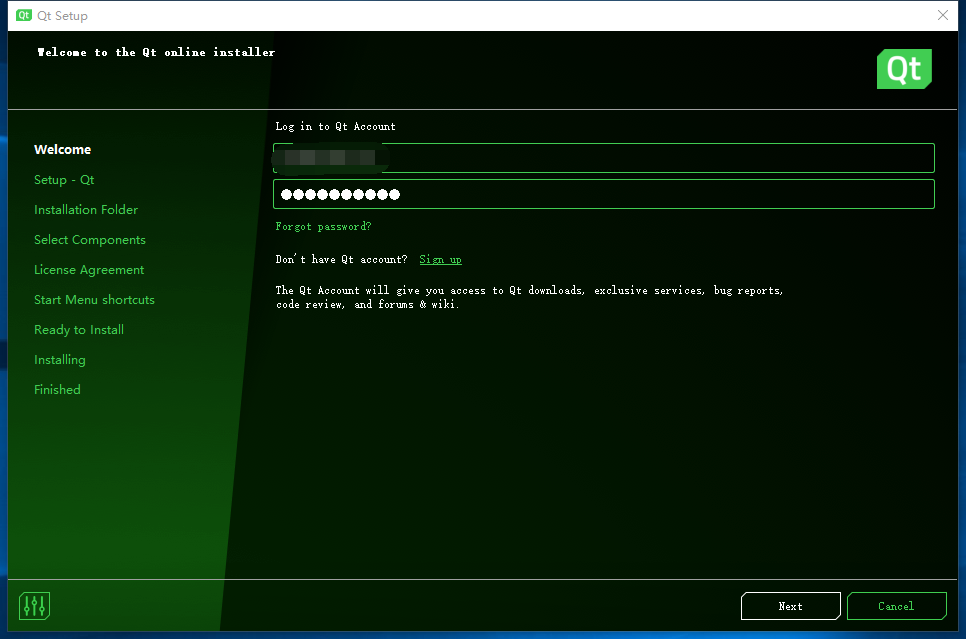This screenshot has height=639, width=966.
Task: Select the Select Components step
Action: (90, 240)
